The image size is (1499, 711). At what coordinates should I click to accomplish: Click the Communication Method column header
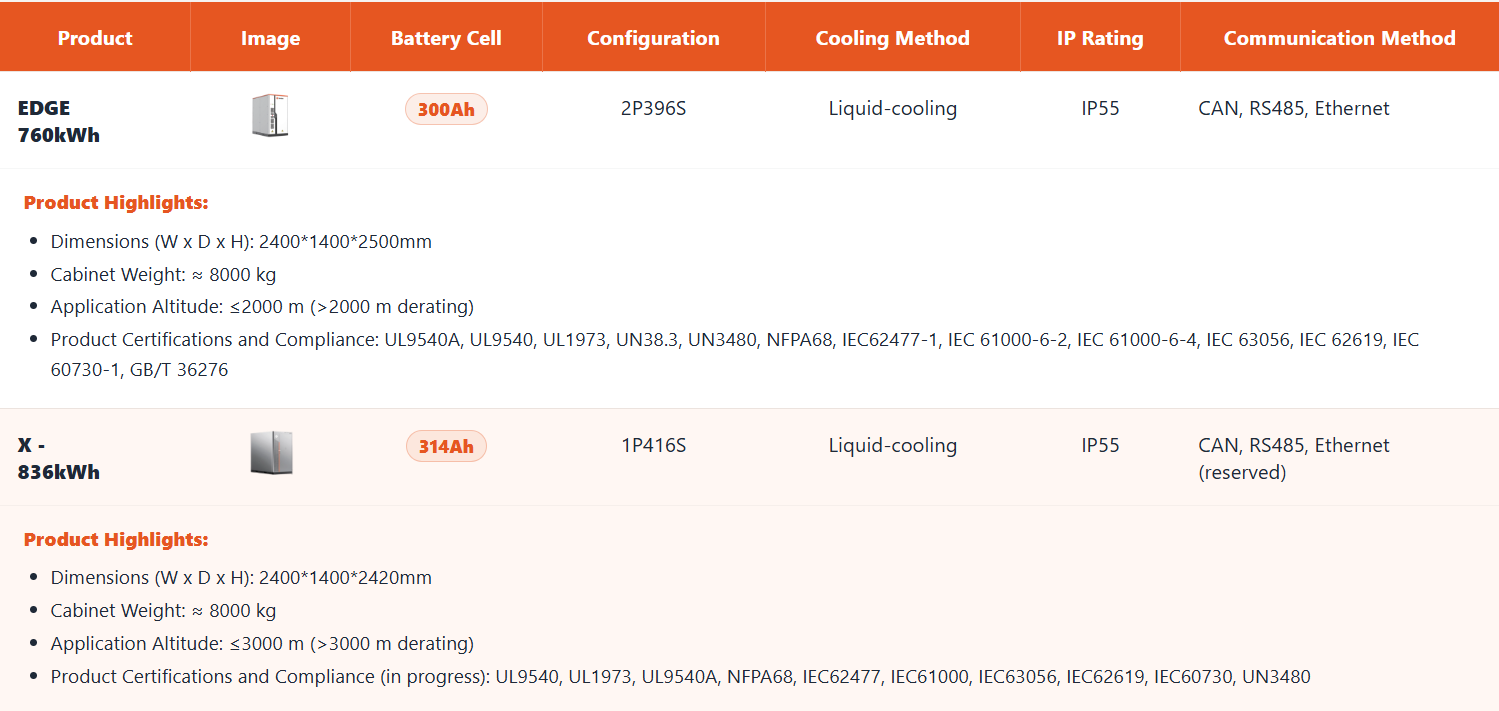pos(1339,38)
